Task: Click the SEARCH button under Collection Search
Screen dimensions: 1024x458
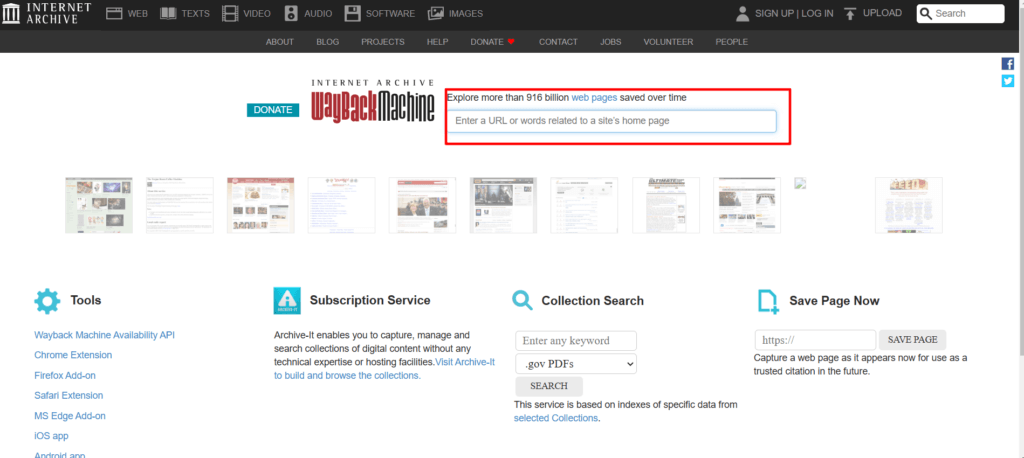Action: click(x=549, y=386)
